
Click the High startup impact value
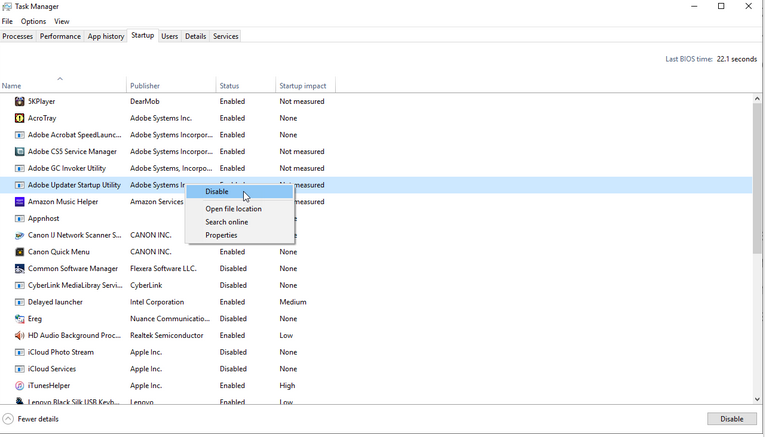coord(287,385)
